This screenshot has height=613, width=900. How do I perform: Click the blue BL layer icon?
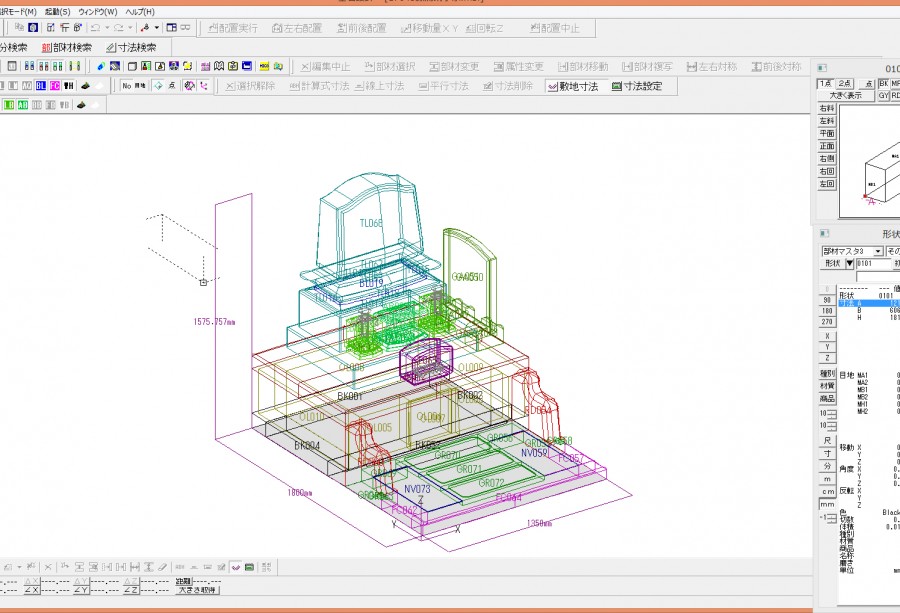pos(41,86)
